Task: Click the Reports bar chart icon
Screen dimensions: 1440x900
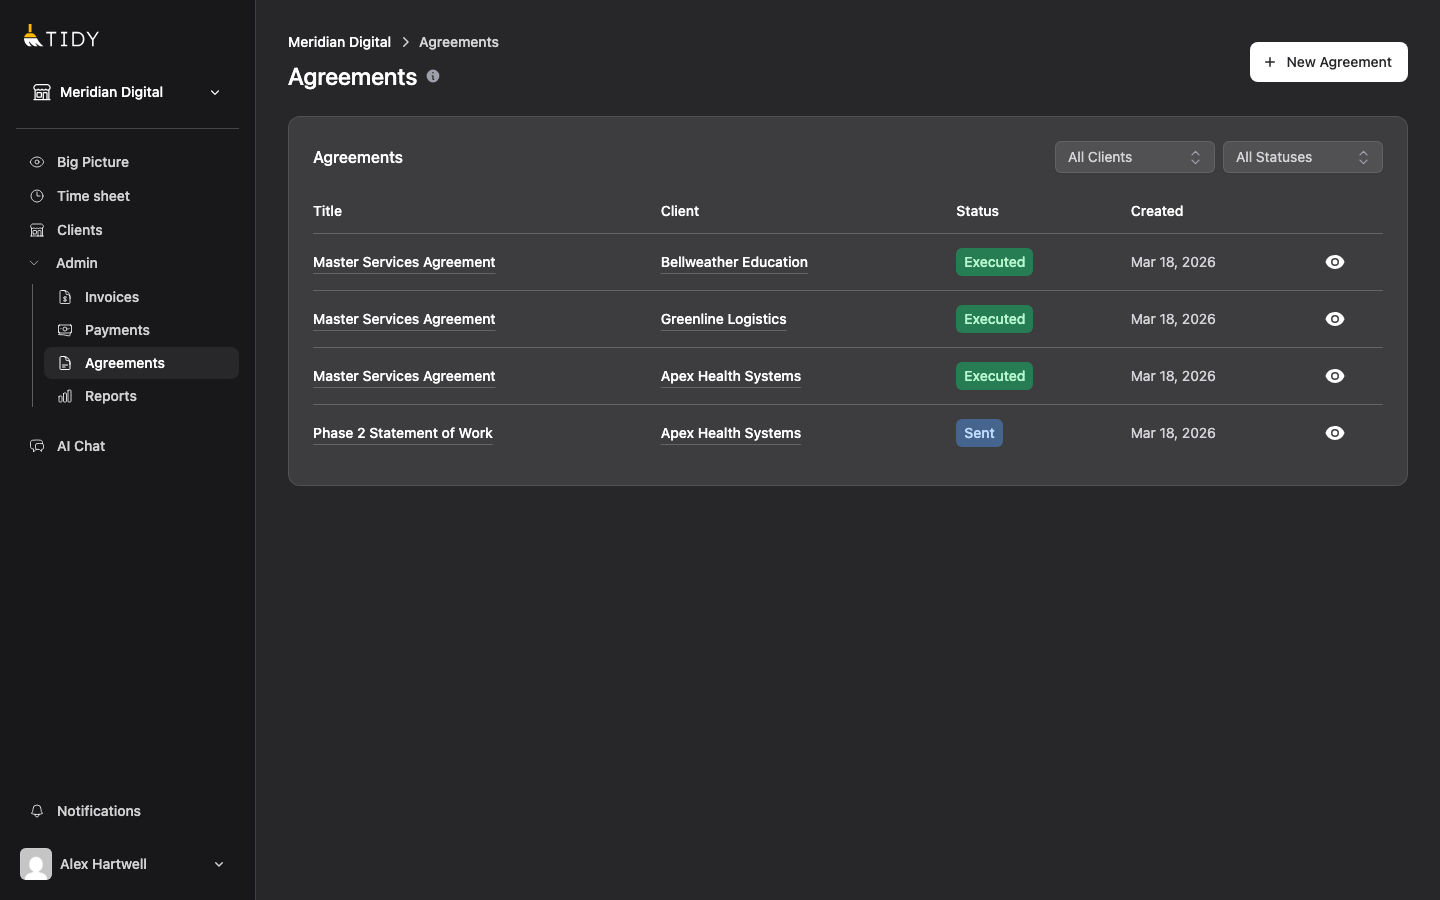Action: pyautogui.click(x=65, y=396)
